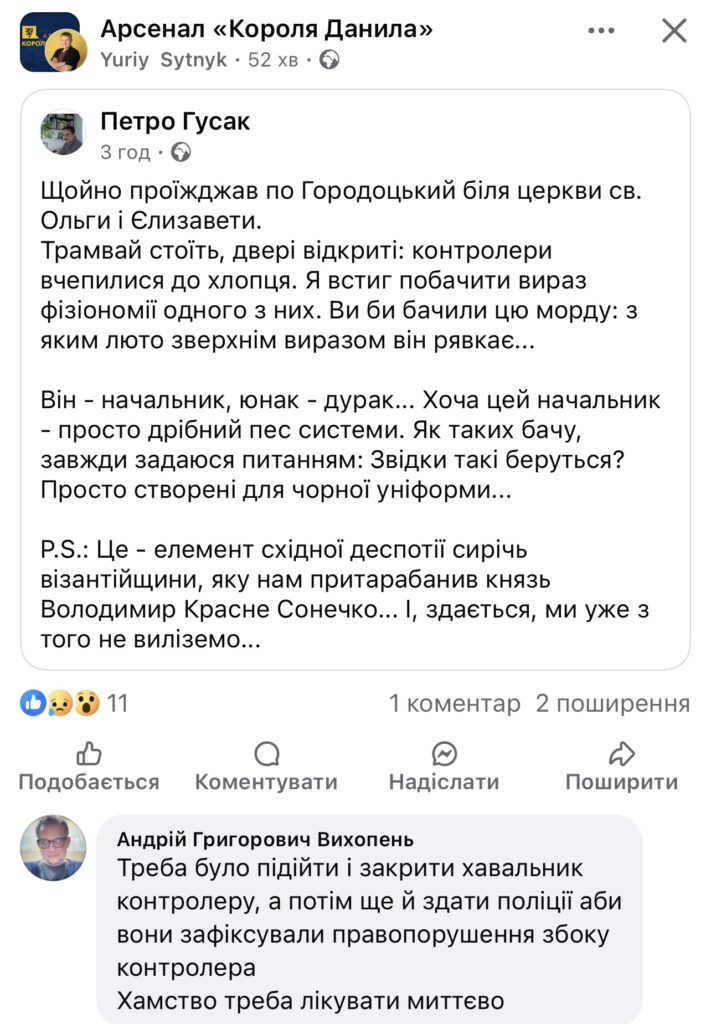Close the post with the X icon
This screenshot has height=1024, width=711.
pyautogui.click(x=675, y=31)
